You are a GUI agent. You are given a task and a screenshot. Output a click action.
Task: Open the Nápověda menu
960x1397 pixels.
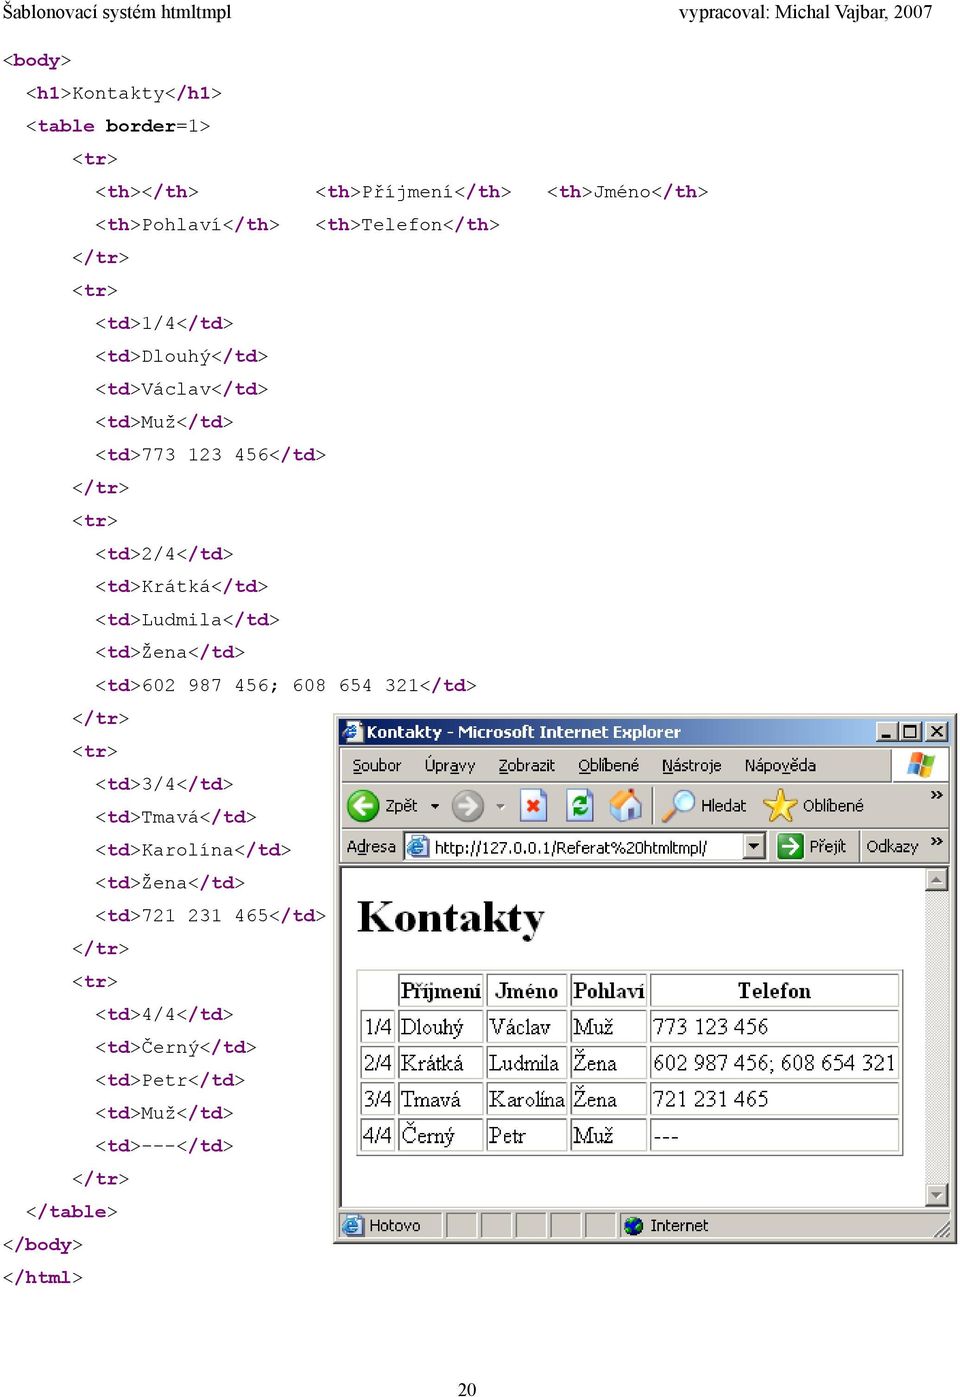(780, 765)
